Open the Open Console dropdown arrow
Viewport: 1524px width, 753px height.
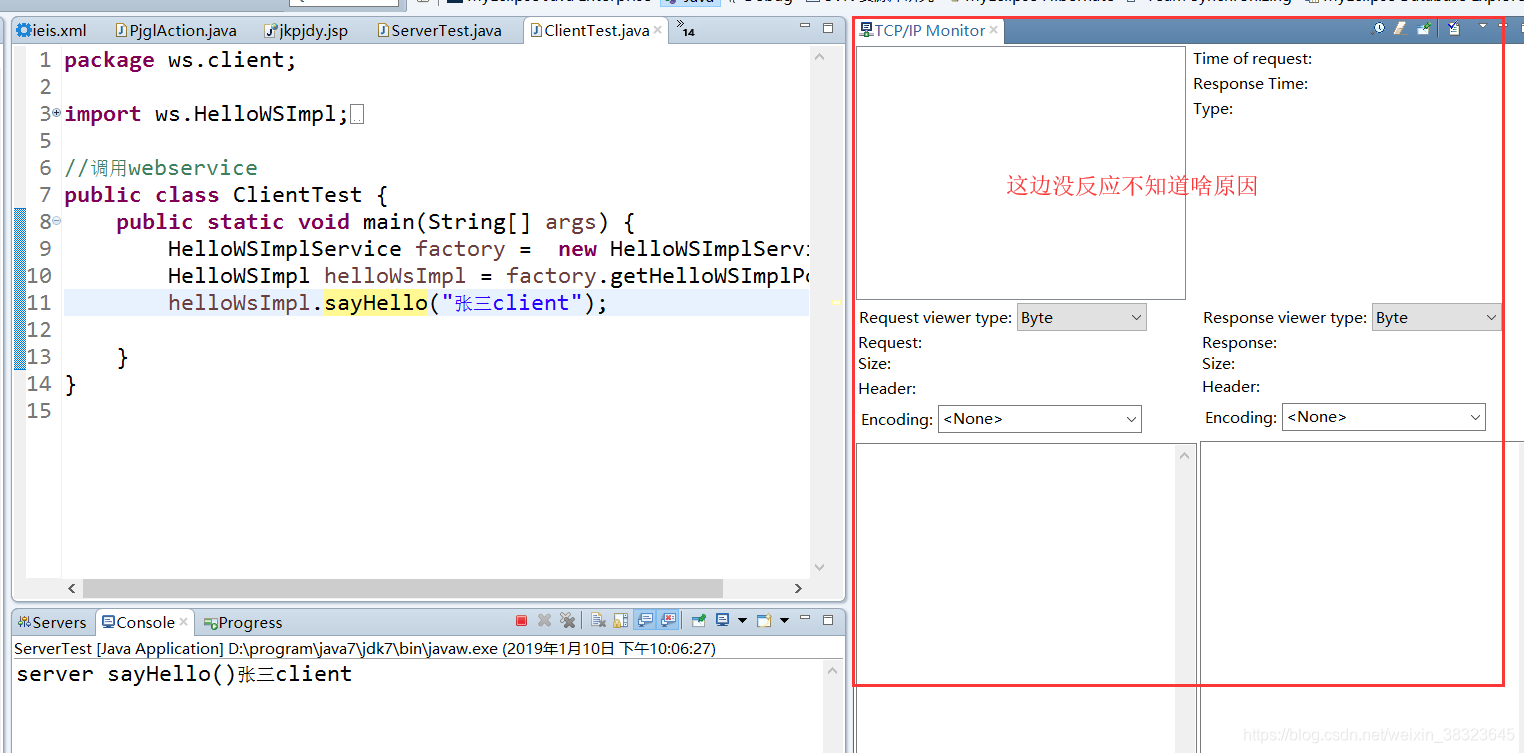pyautogui.click(x=784, y=621)
